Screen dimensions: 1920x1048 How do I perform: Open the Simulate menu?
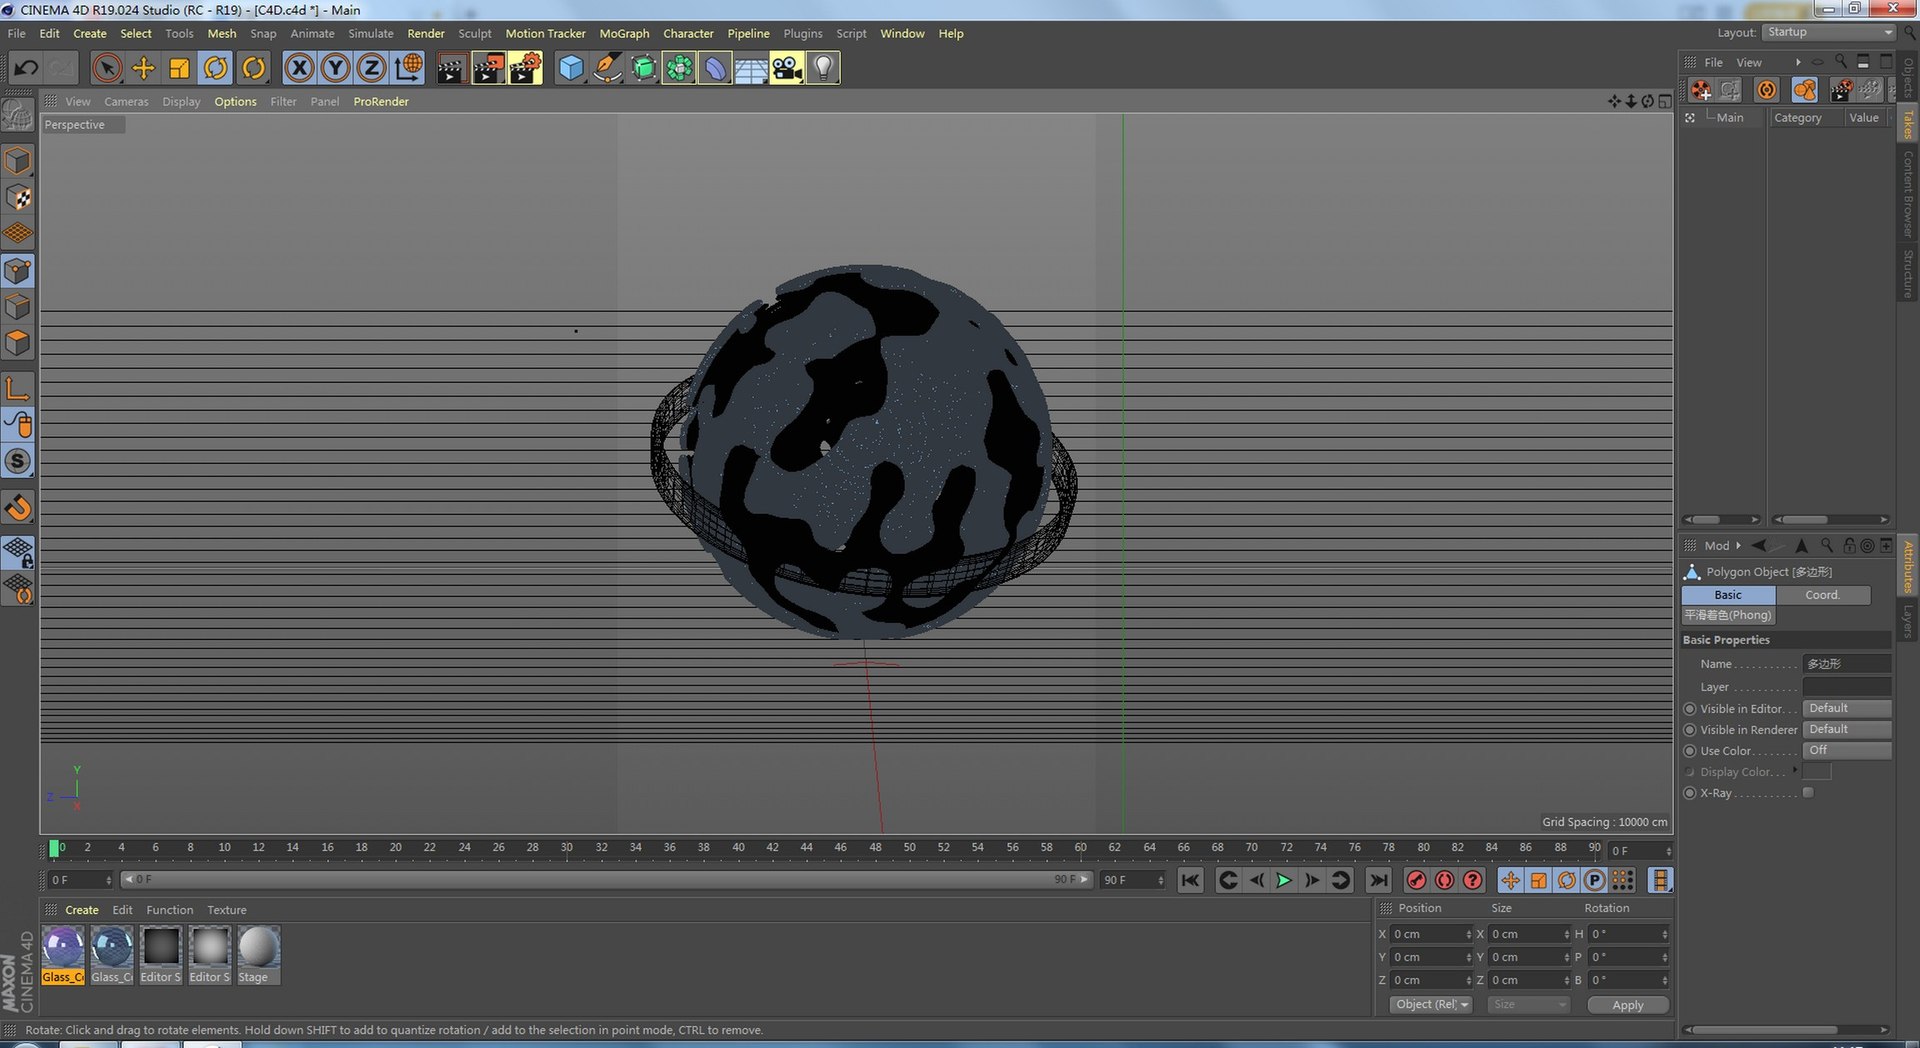point(370,33)
